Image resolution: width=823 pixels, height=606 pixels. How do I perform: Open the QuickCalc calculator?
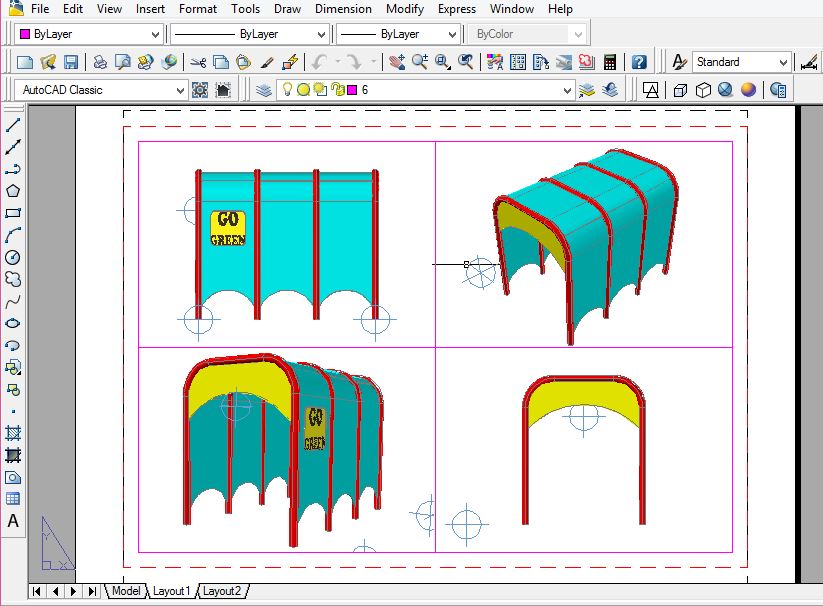609,62
